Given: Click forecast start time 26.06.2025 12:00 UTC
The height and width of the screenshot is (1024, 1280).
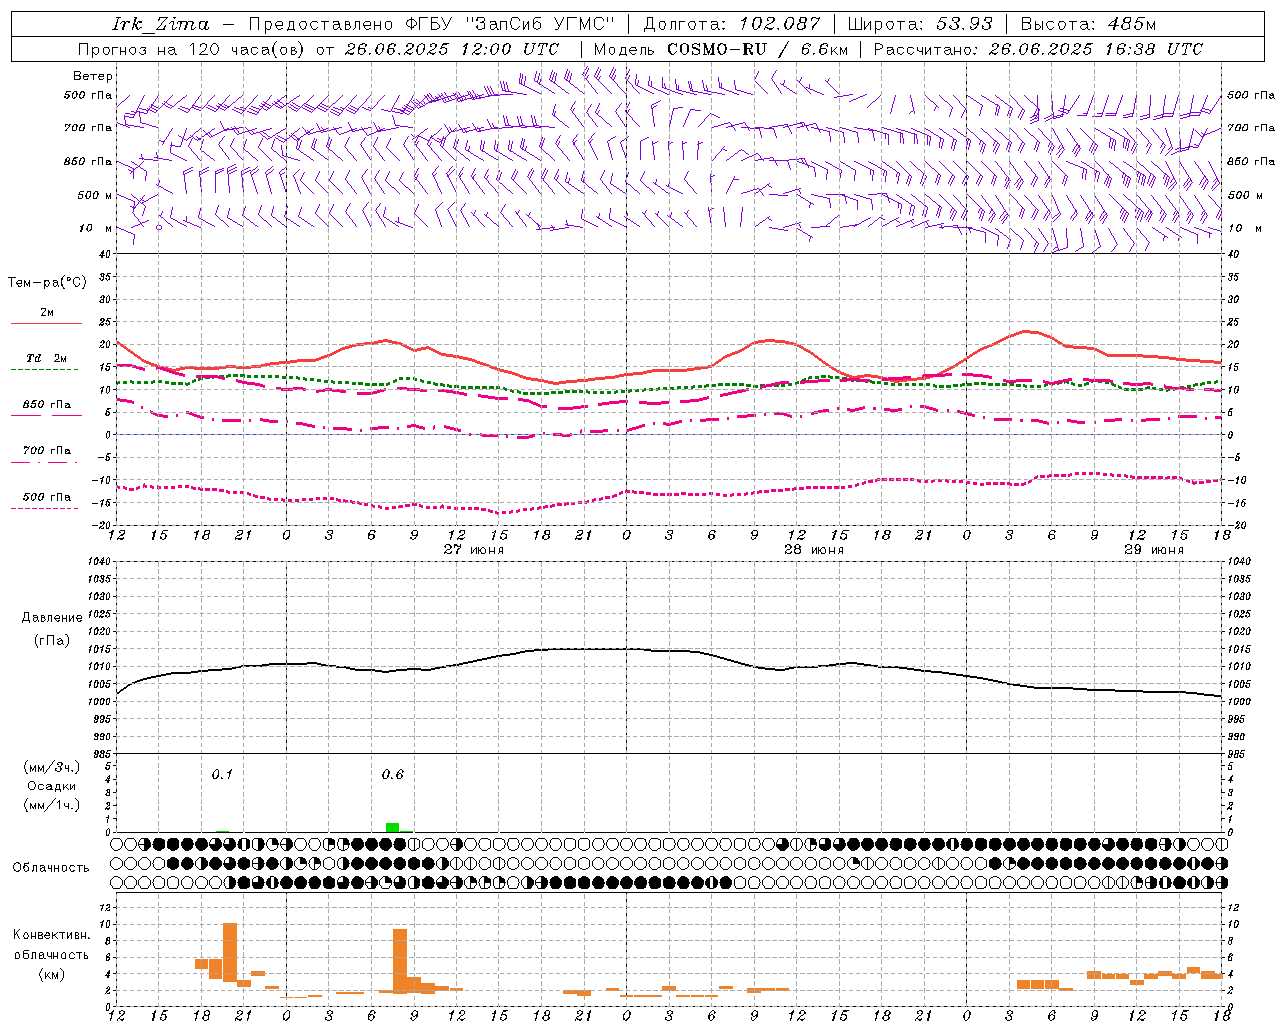Looking at the screenshot, I should [452, 49].
